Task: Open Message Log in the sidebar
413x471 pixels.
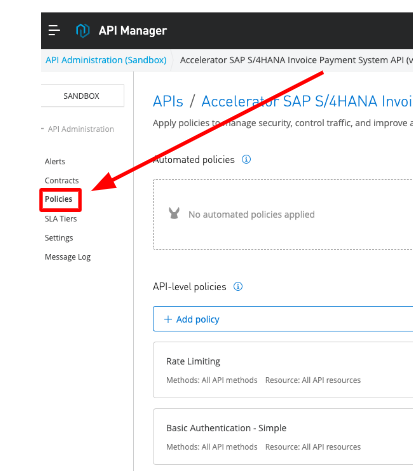Action: pyautogui.click(x=68, y=257)
